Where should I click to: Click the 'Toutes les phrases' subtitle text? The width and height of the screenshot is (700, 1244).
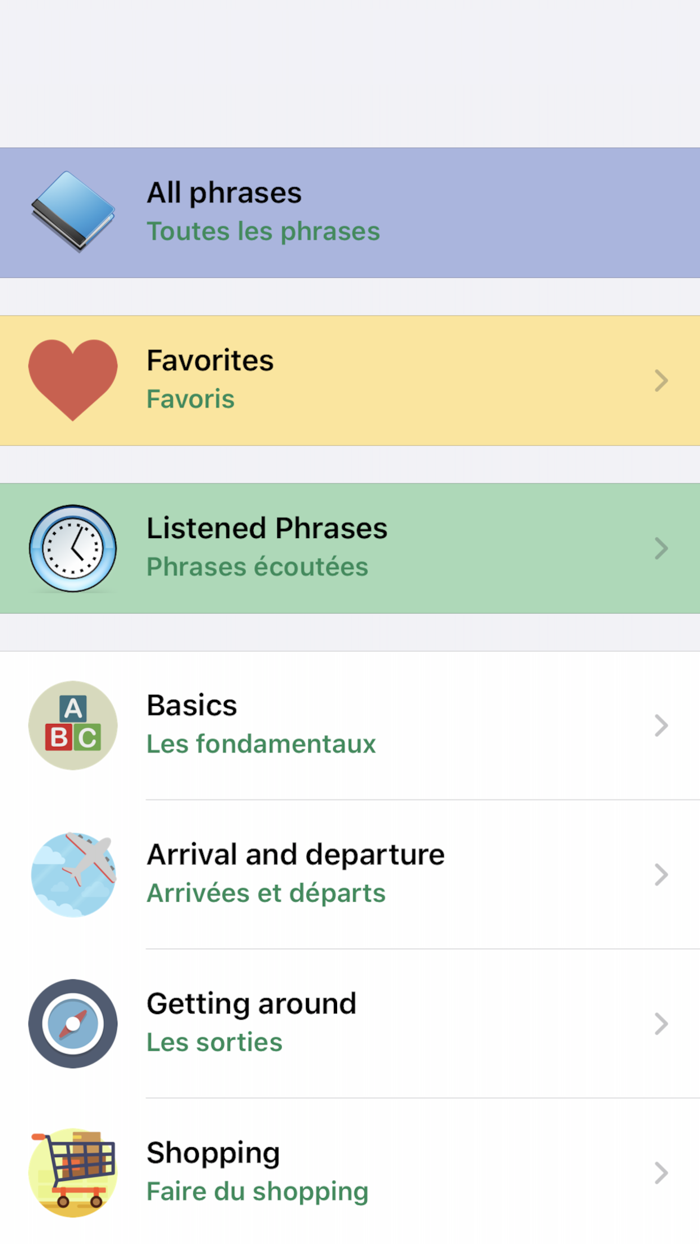263,231
